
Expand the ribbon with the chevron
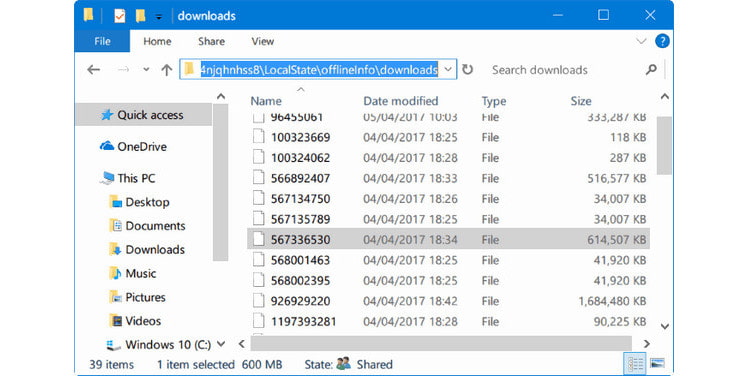641,41
